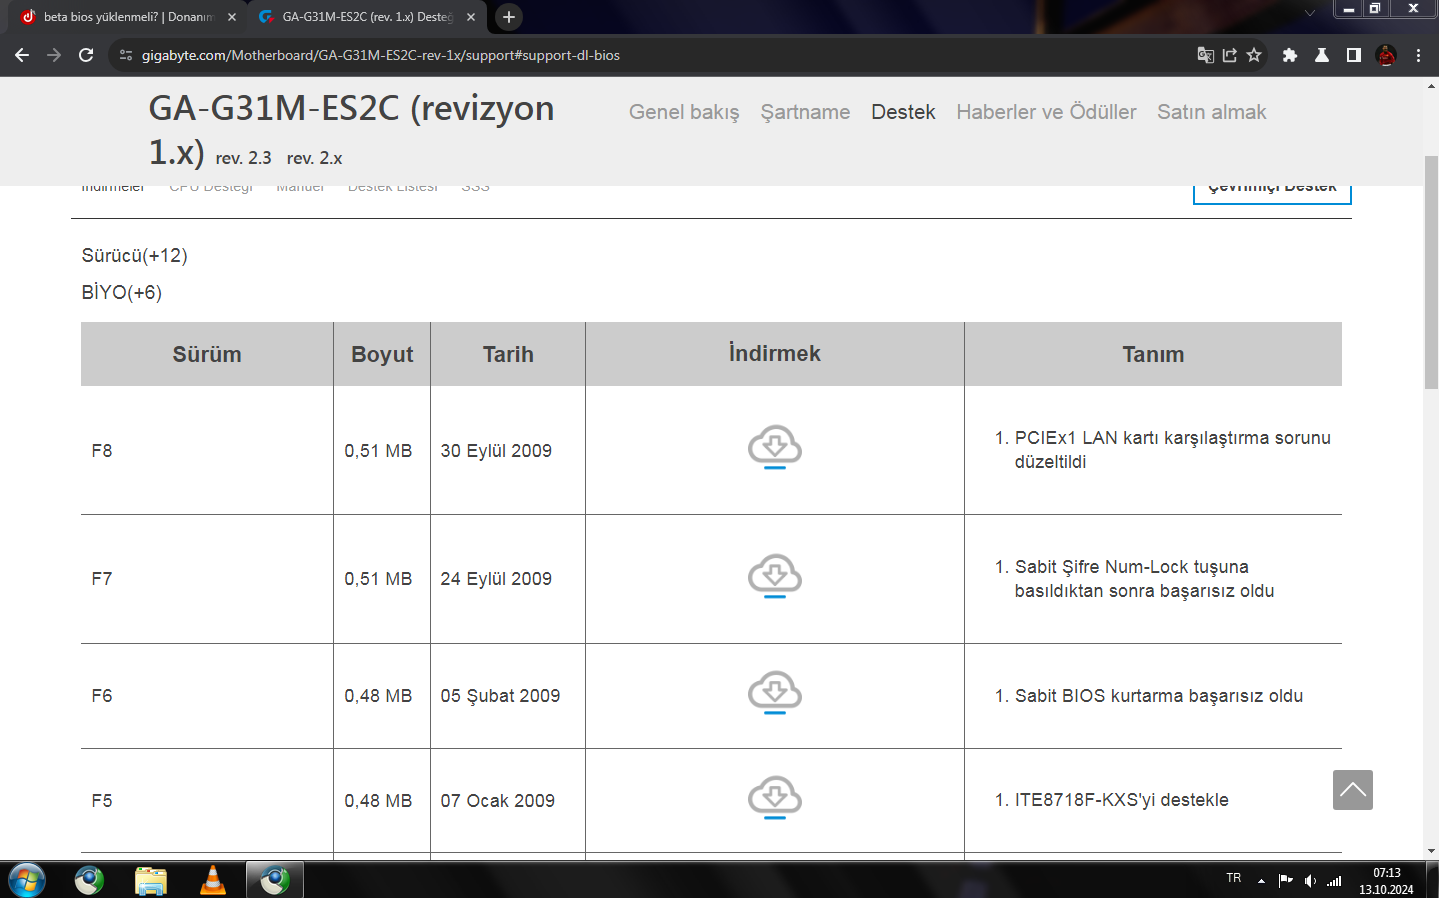
Task: Open Haberler ve Ödüller section
Action: (x=1046, y=112)
